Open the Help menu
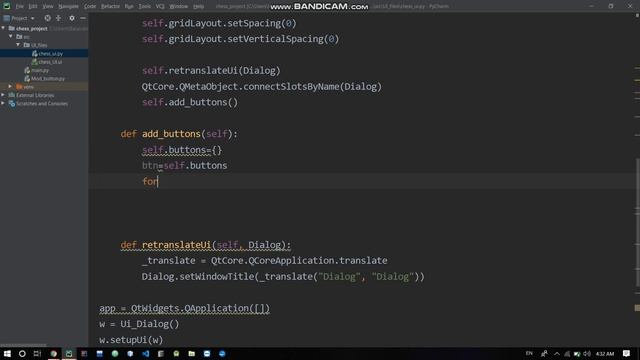Screen dimensions: 640x360 point(198,7)
